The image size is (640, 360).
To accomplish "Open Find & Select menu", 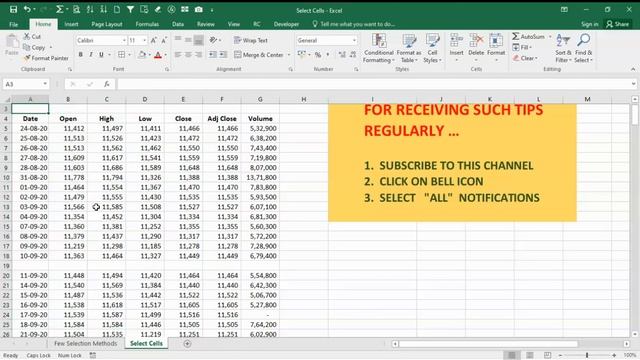I will tap(583, 48).
